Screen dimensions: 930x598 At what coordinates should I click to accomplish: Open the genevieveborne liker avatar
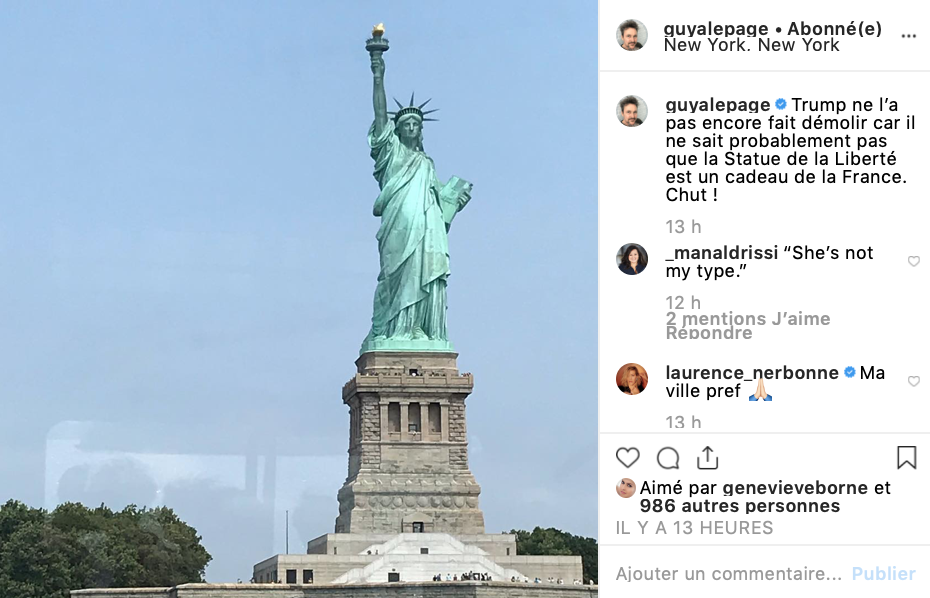coord(625,488)
